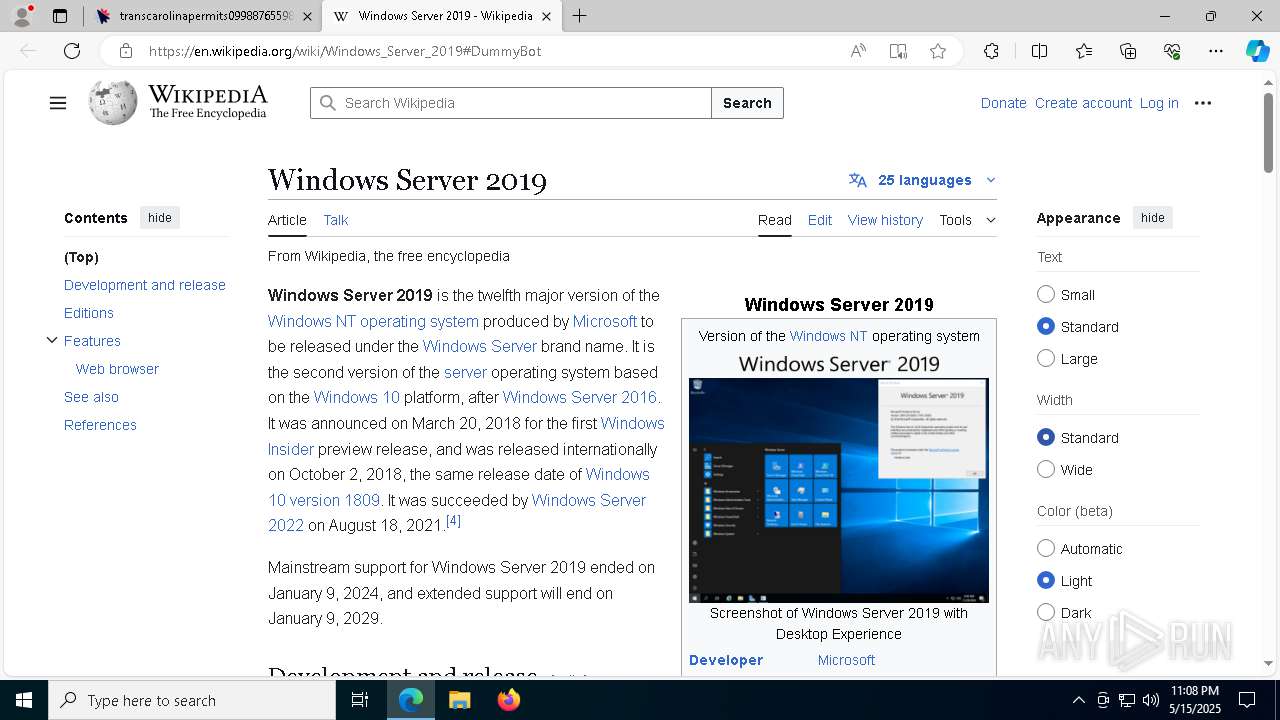Toggle Split screen icon
This screenshot has height=720, width=1280.
[1039, 51]
